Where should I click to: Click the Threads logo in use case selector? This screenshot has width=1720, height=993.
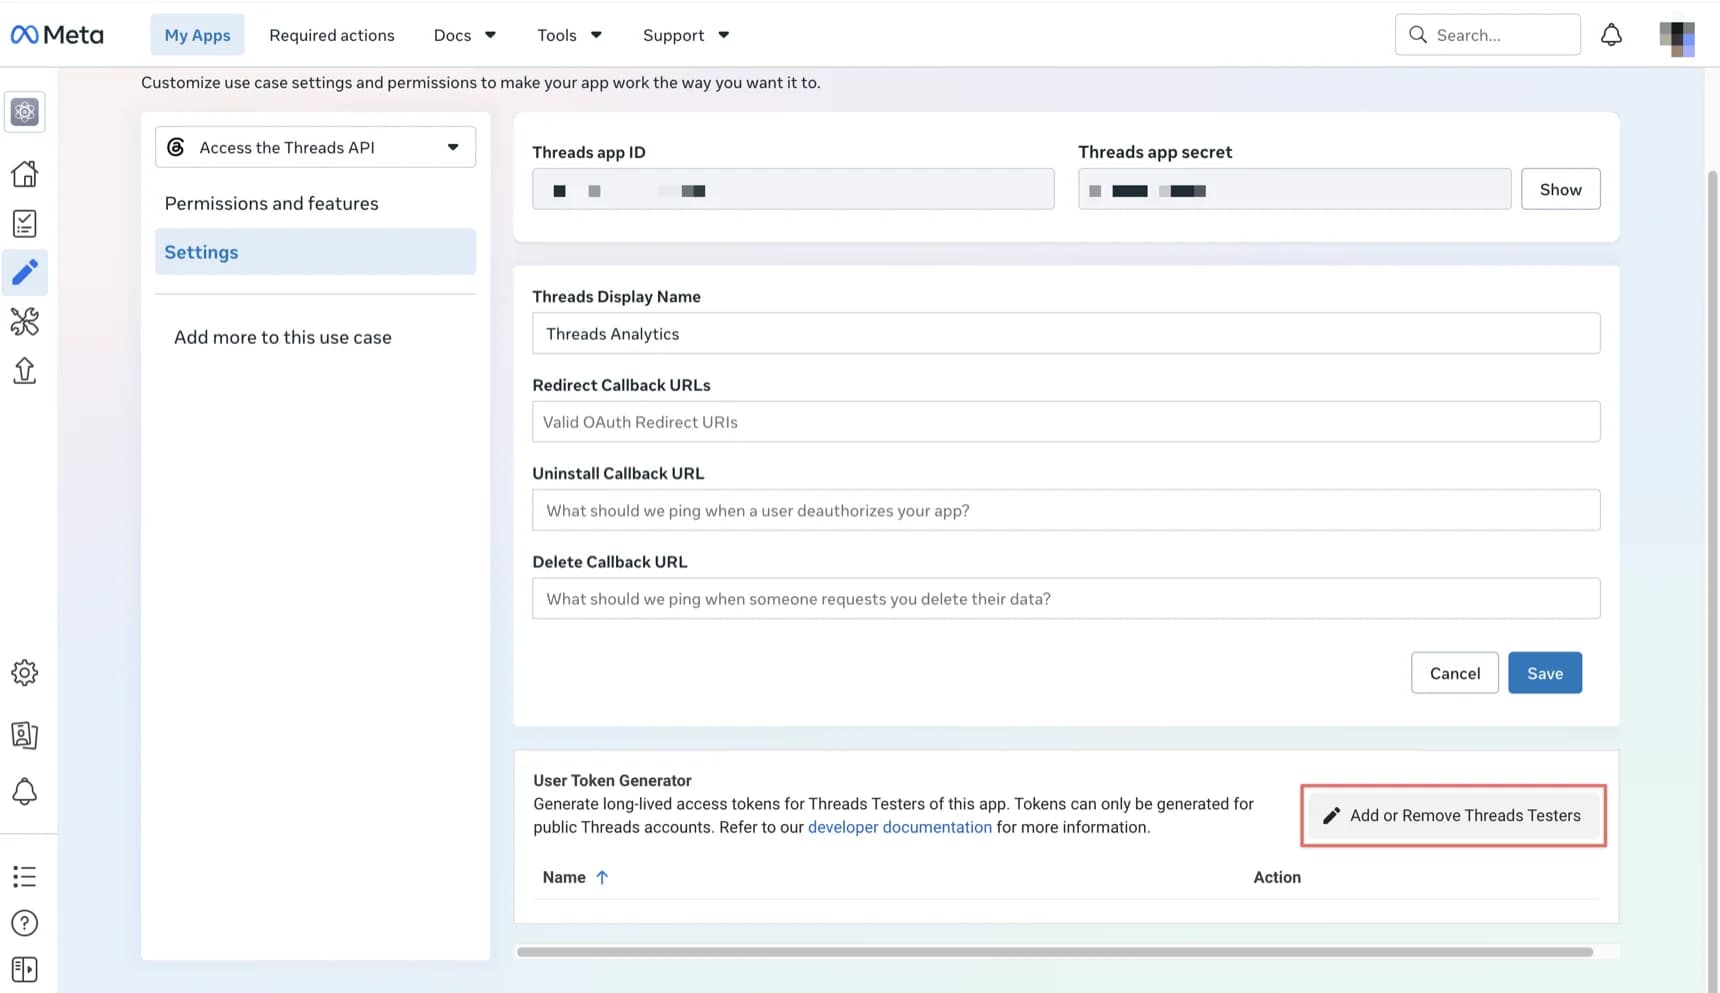(x=176, y=147)
